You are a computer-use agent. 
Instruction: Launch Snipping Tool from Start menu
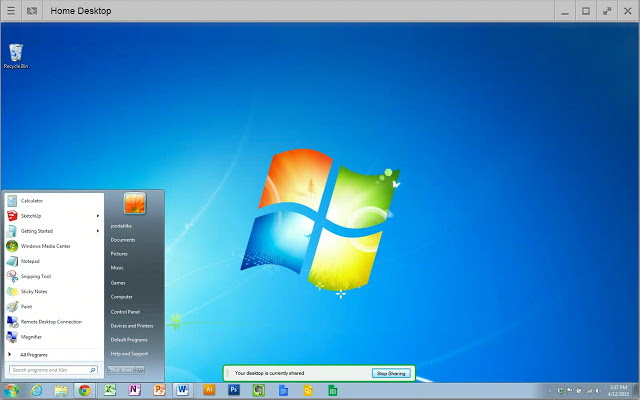coord(36,276)
